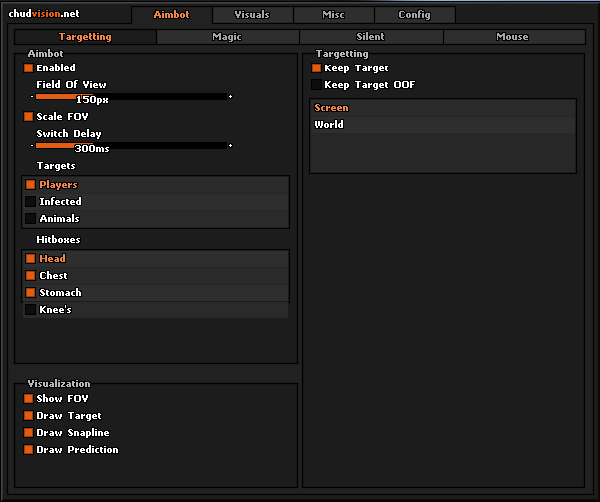Enable the Animals target checkbox
This screenshot has width=600, height=502.
(x=31, y=218)
